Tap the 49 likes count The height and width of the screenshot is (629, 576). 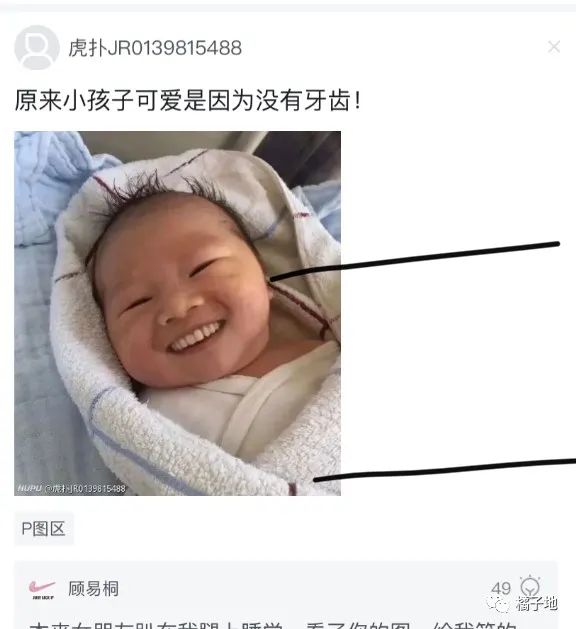point(501,588)
